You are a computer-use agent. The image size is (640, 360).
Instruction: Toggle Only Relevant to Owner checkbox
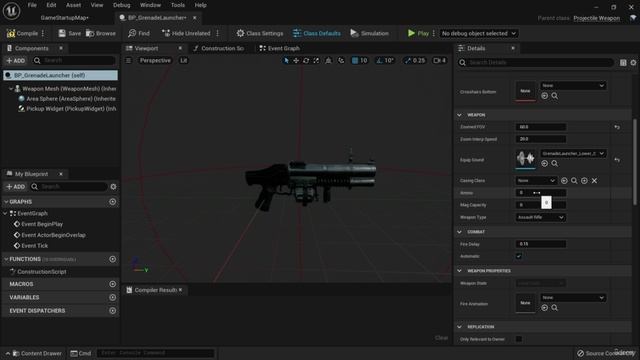pos(519,339)
